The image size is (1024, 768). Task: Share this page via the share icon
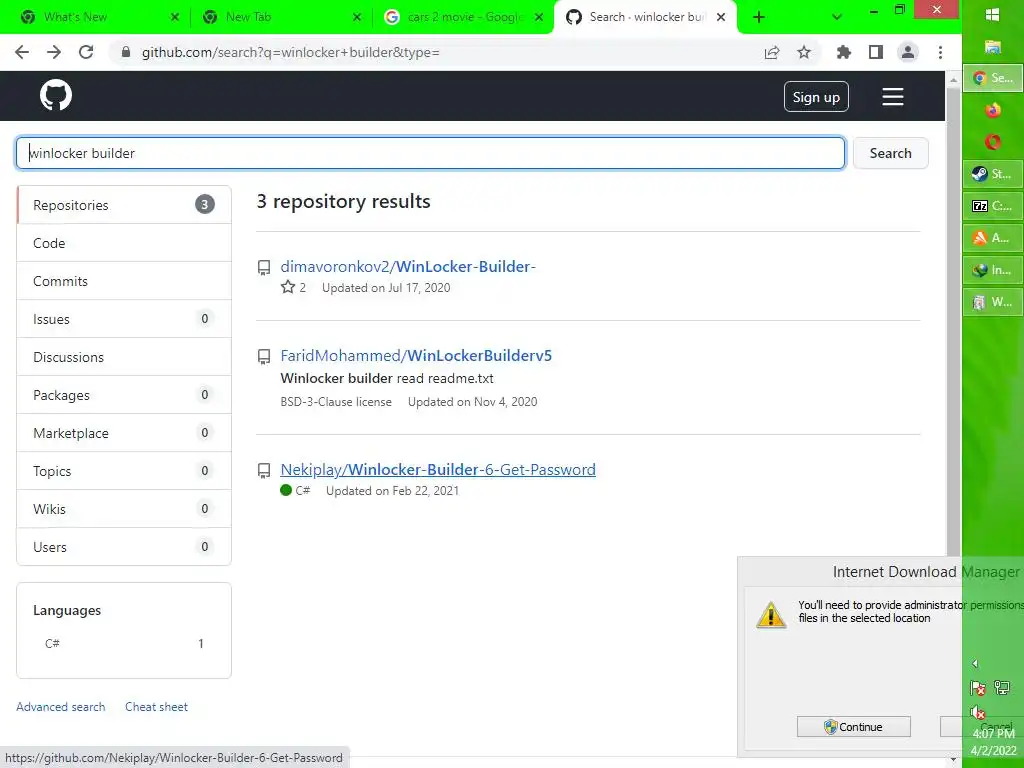click(x=772, y=52)
